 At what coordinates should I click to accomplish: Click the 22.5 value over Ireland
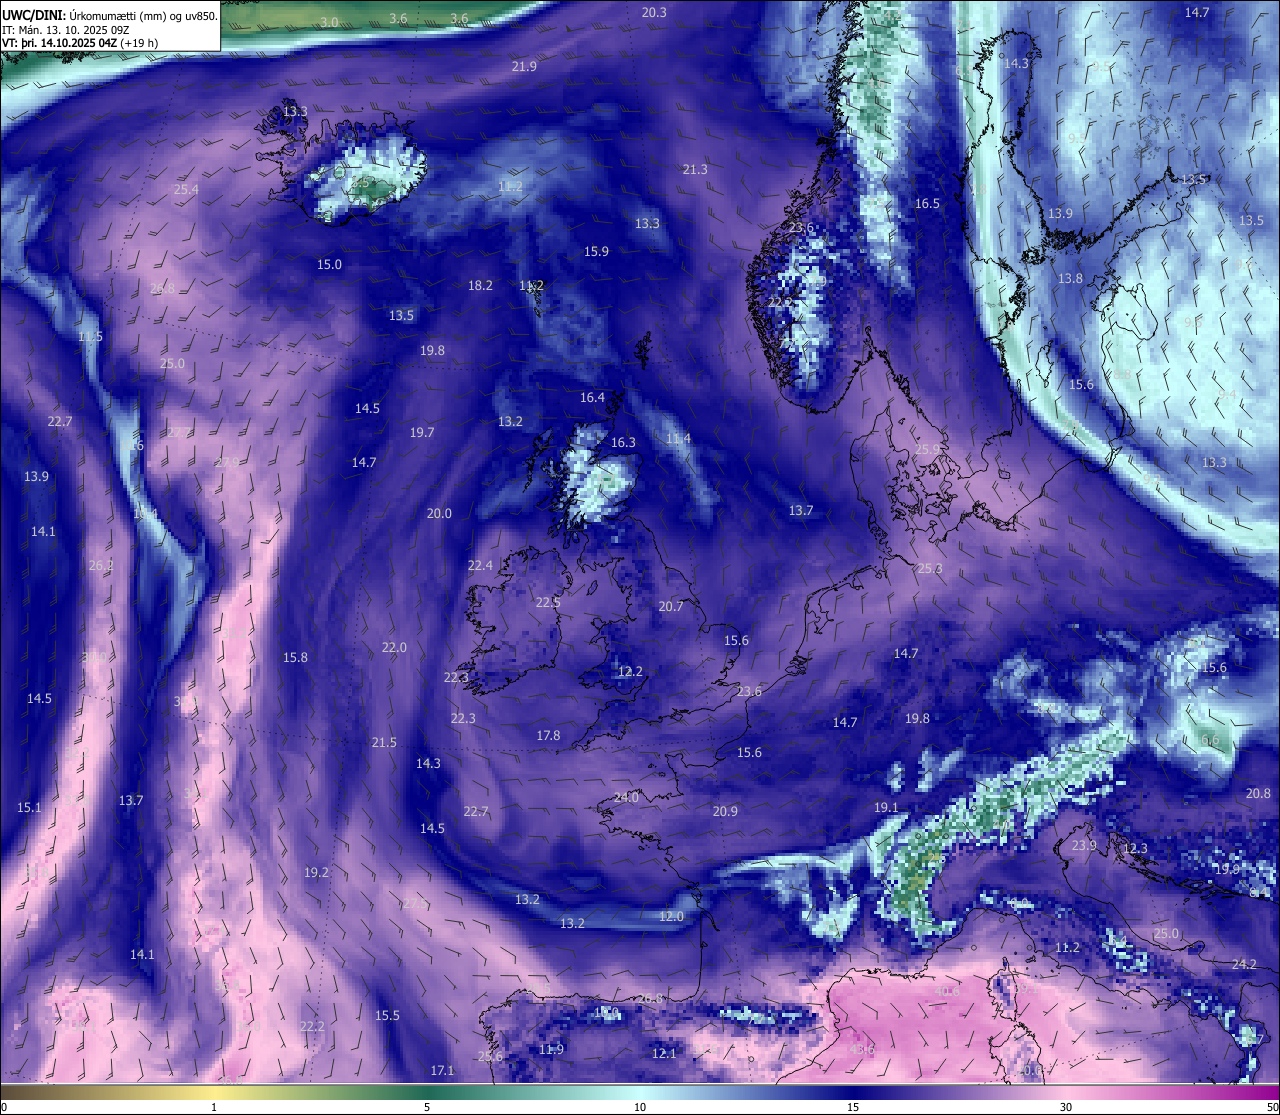[548, 602]
